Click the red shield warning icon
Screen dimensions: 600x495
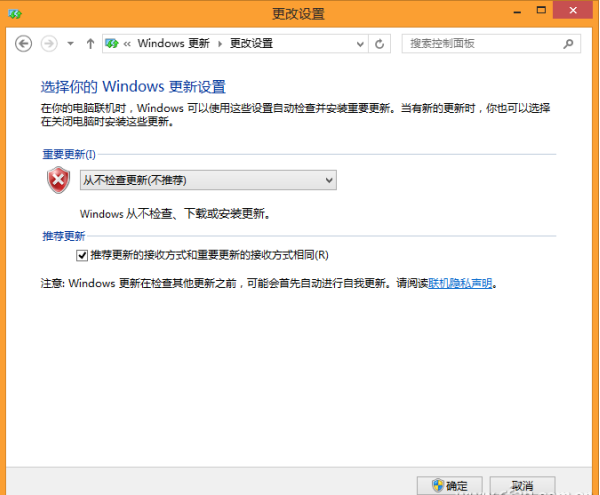(58, 180)
